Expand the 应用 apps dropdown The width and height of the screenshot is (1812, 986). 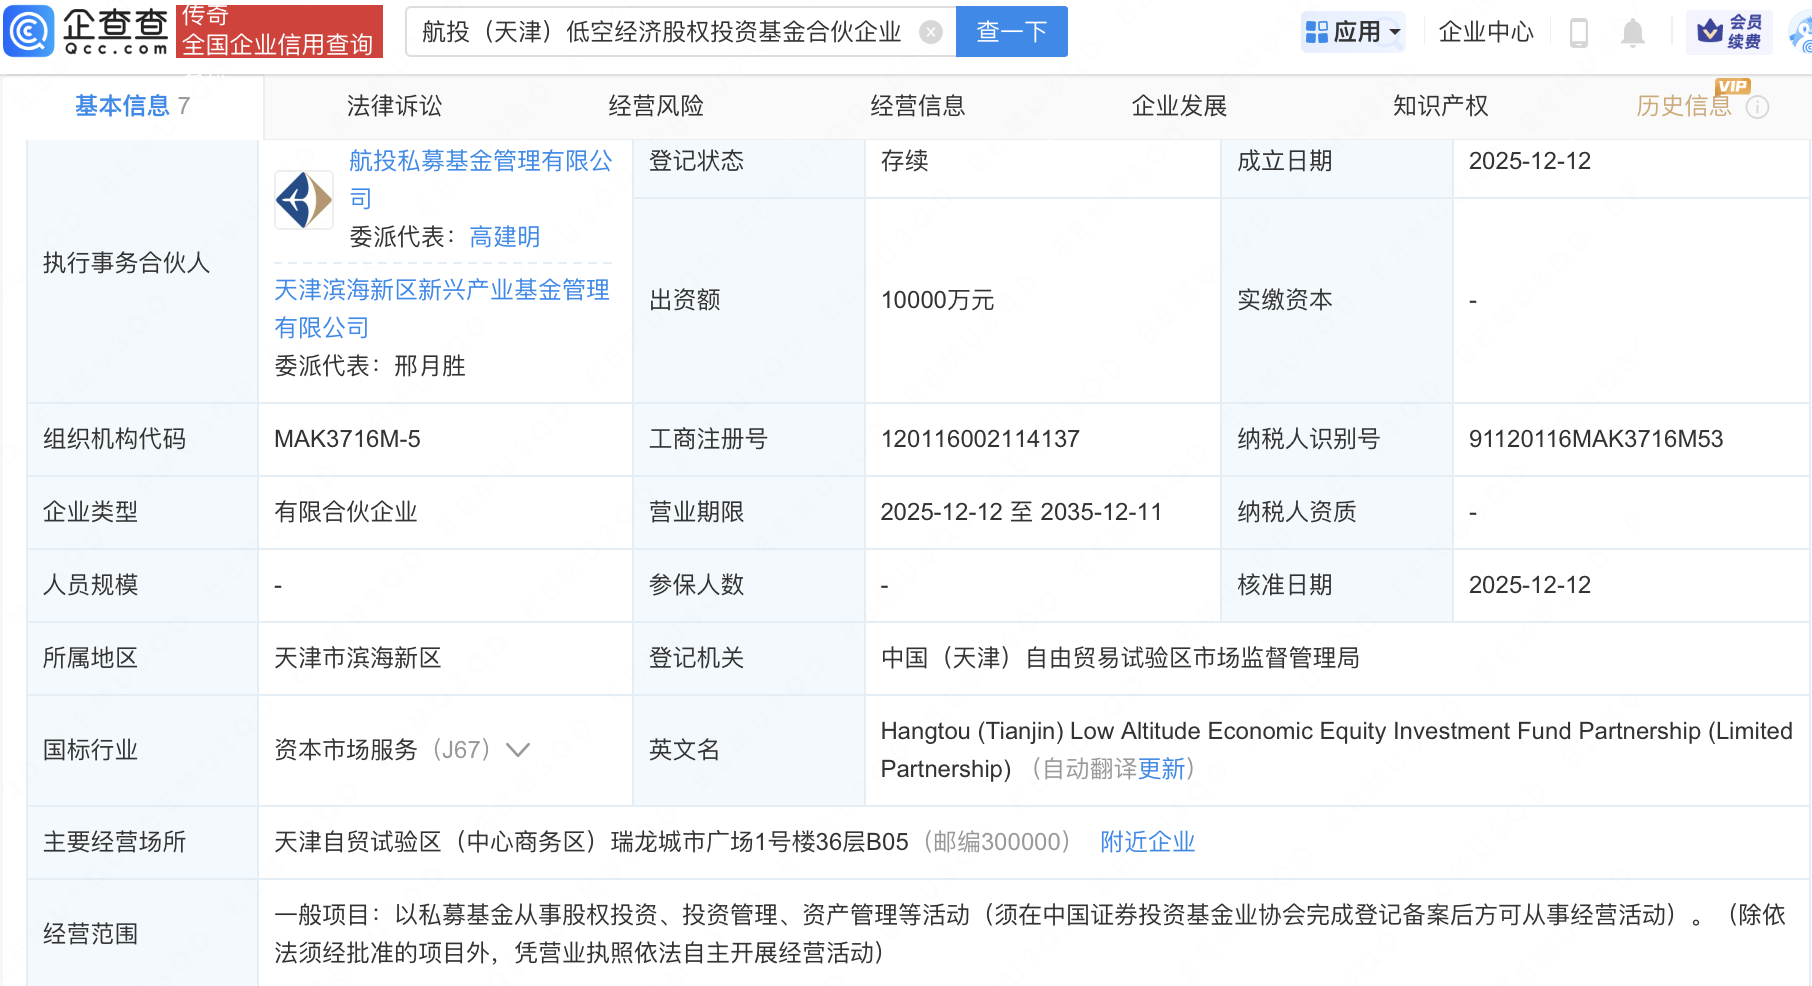click(1353, 31)
